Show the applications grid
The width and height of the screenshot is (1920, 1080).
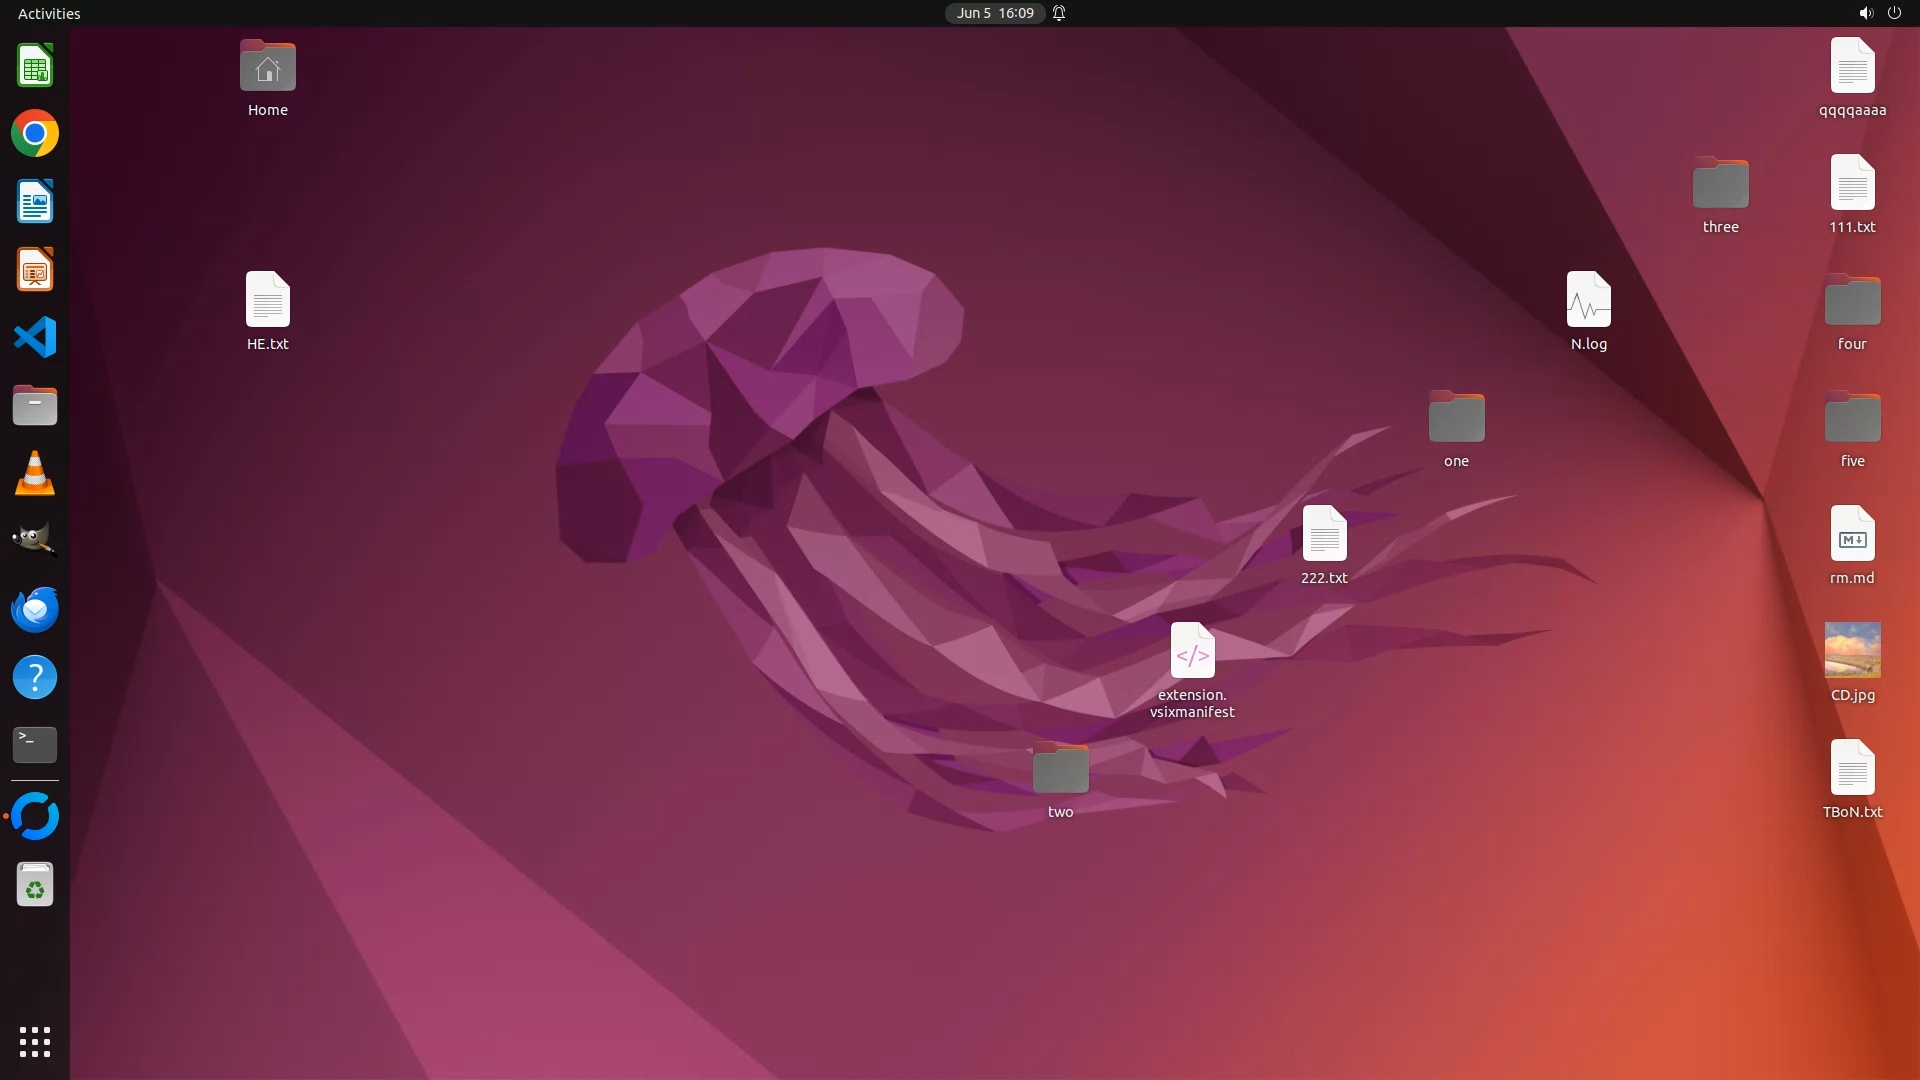35,1041
